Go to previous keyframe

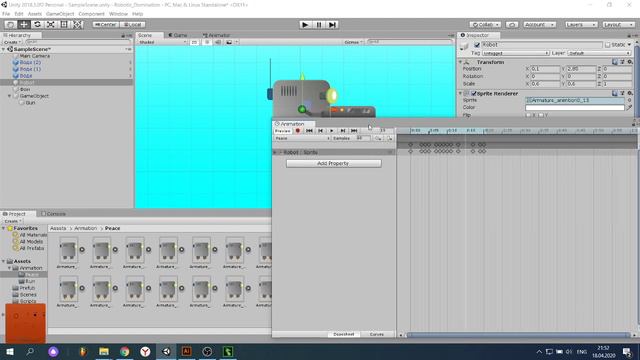coord(320,131)
